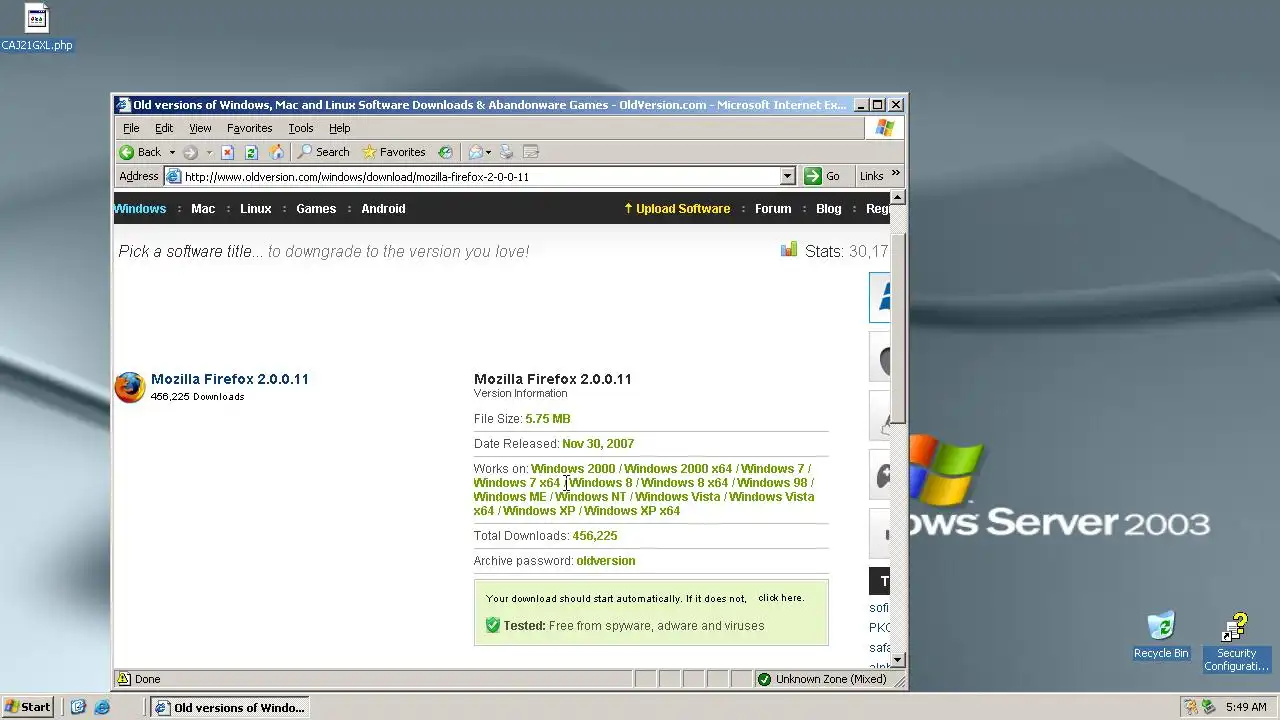Screen dimensions: 1280x720
Task: Click the first system tray icon
Action: 1190,707
